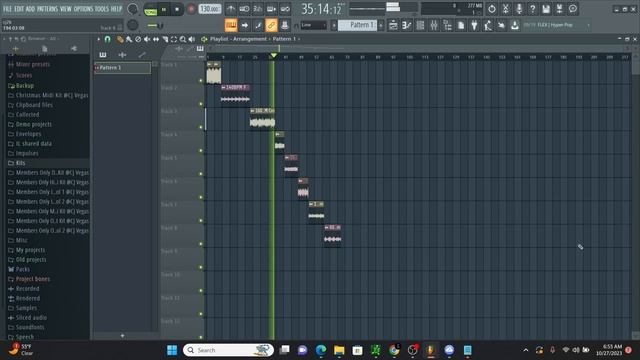
Task: Open the Line snap dropdown
Action: pos(313,25)
